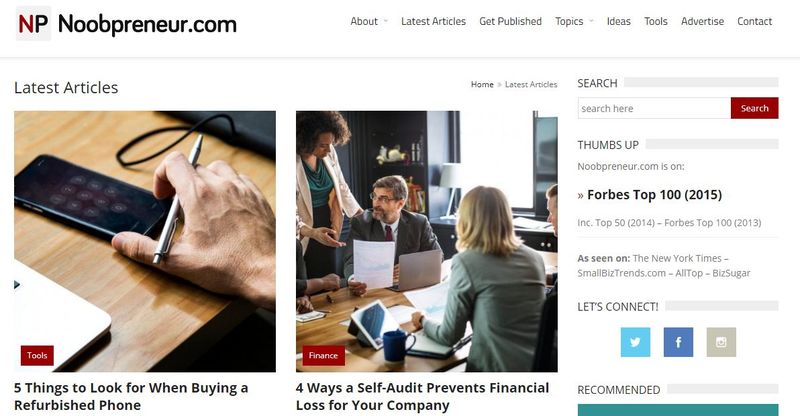The height and width of the screenshot is (416, 800).
Task: Open the Ideas menu item
Action: click(618, 21)
